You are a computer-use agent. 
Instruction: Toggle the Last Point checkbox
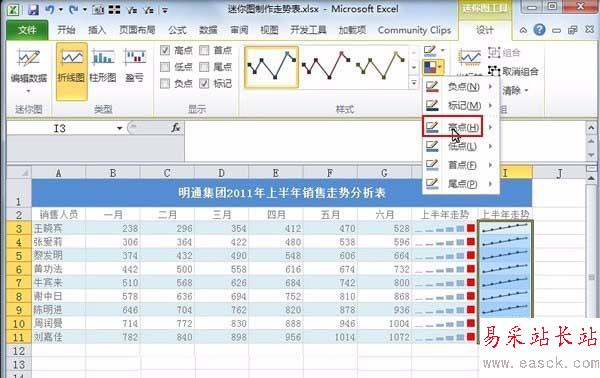pos(204,67)
